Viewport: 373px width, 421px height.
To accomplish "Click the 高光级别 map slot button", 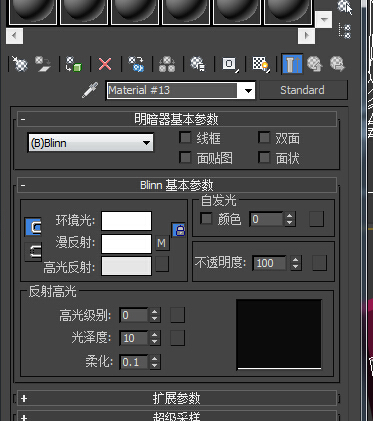I will [177, 315].
